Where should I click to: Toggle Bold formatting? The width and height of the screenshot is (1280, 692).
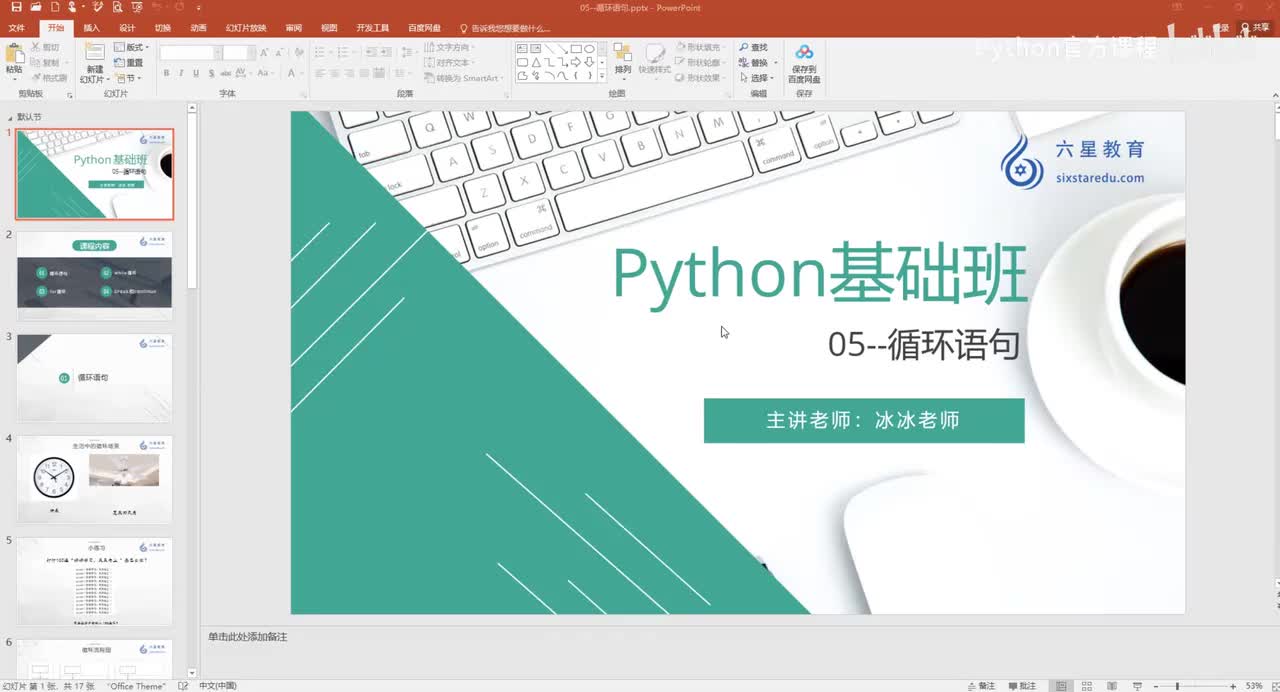[166, 73]
